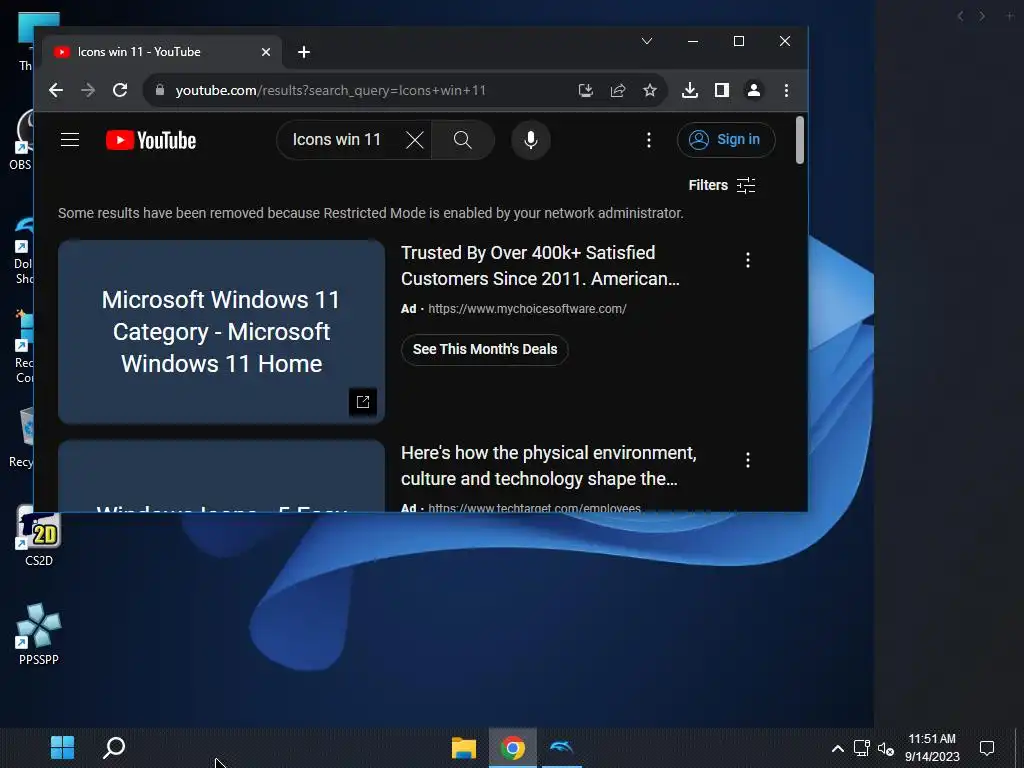Screen dimensions: 1024x768
Task: Open the clock showing 11:51 AM
Action: coord(932,748)
